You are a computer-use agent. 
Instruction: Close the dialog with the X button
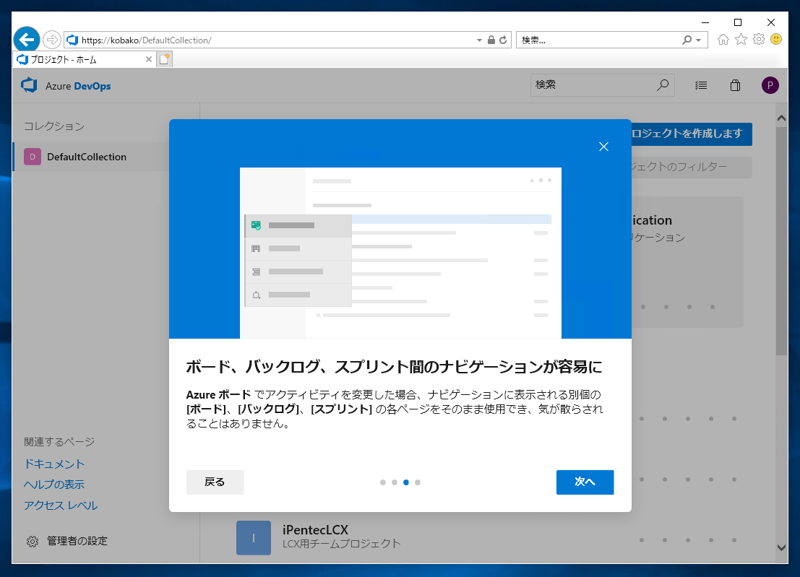(604, 147)
